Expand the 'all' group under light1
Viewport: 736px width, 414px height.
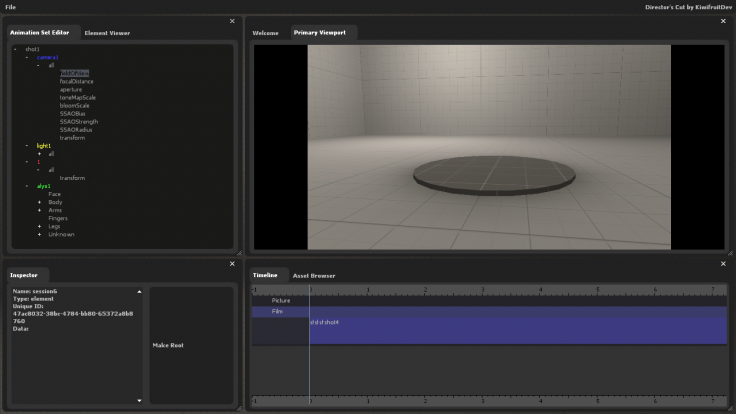(39, 154)
